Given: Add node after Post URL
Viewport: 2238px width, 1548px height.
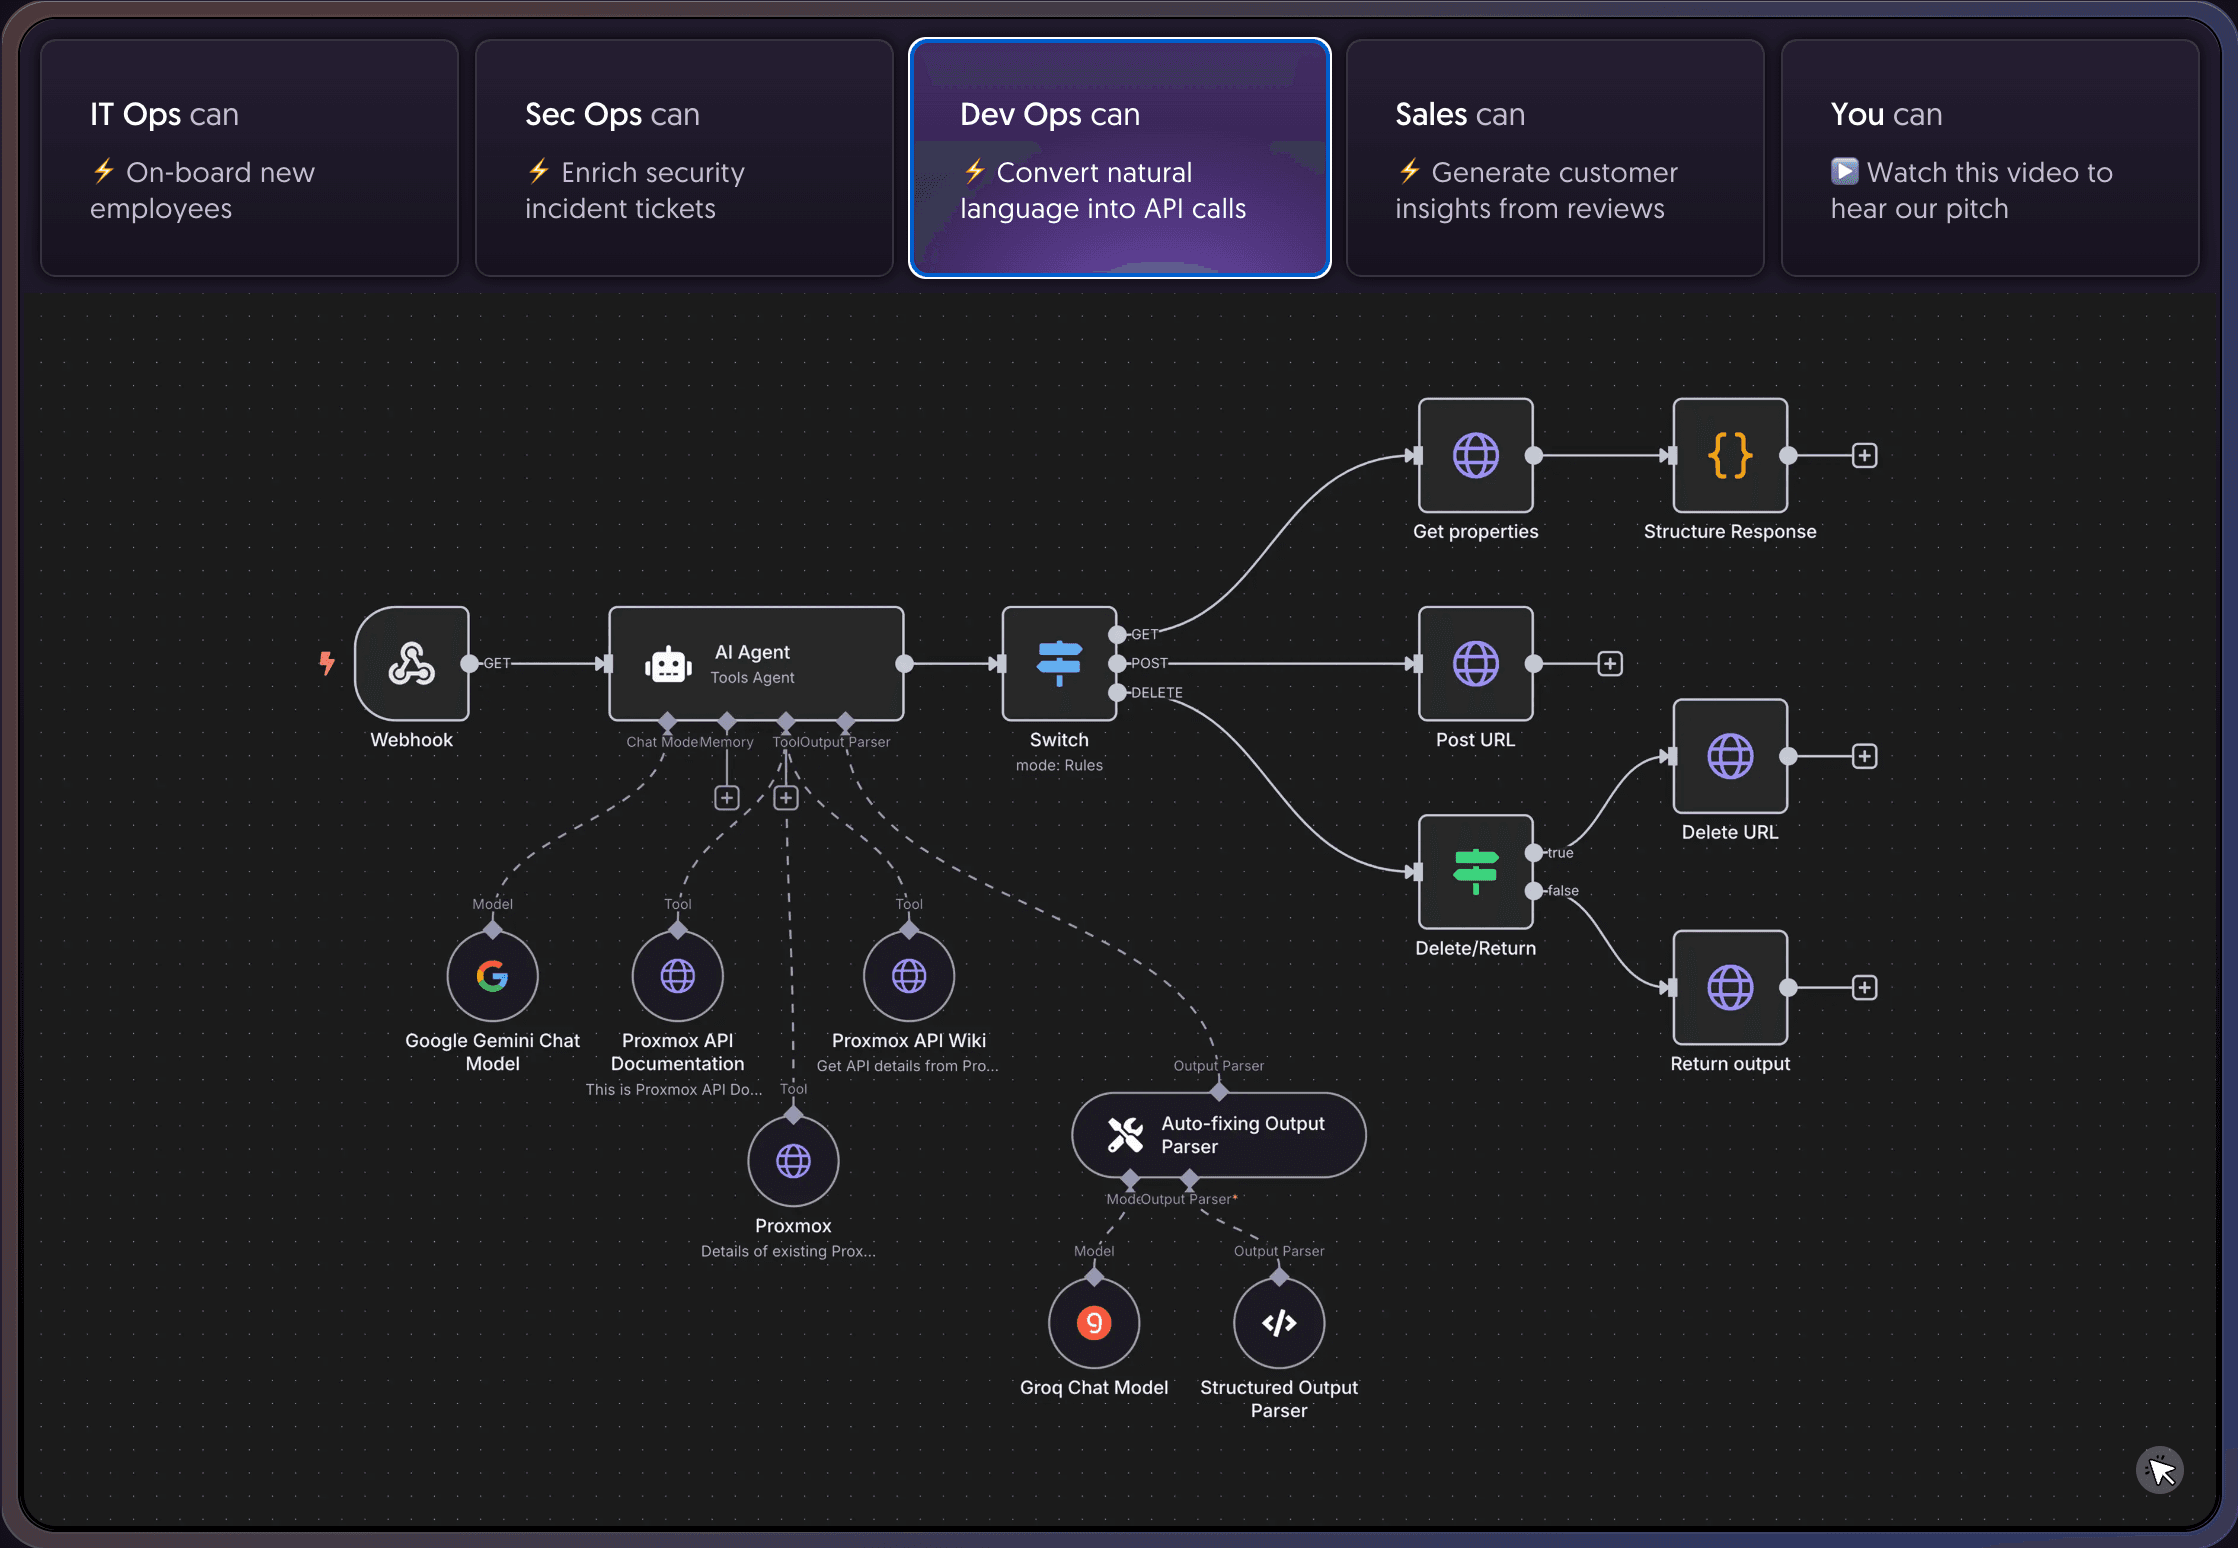Looking at the screenshot, I should click(1610, 663).
